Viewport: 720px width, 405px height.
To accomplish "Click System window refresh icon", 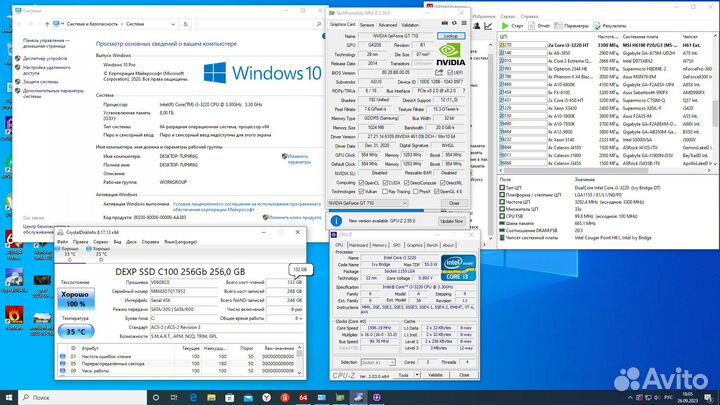I will (186, 24).
